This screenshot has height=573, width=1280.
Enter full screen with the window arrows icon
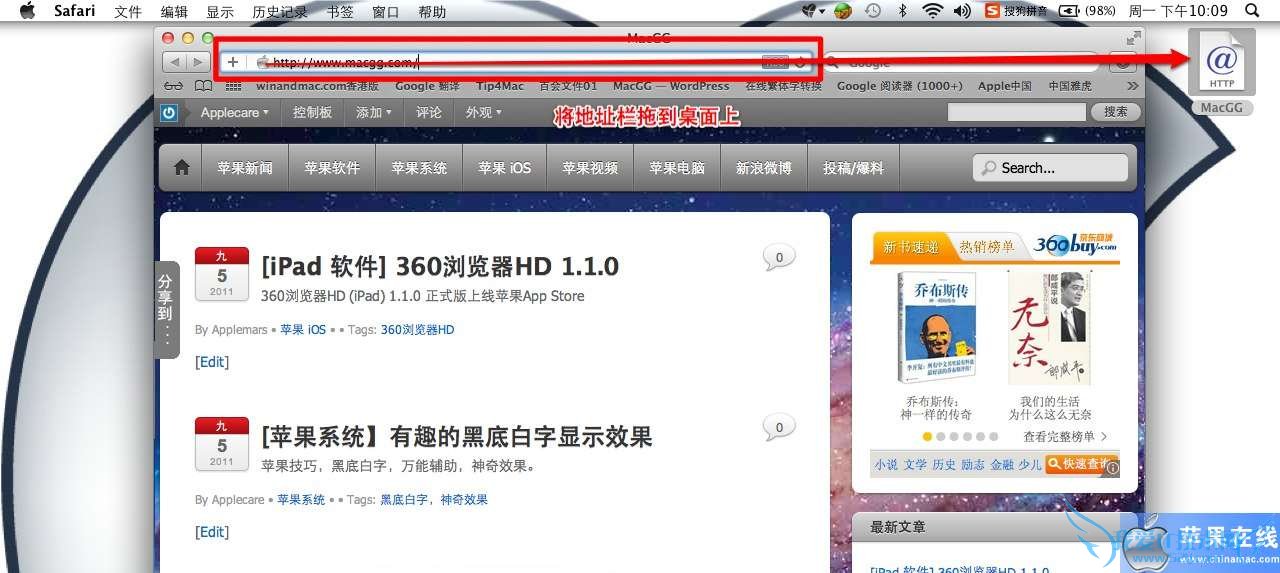click(x=1133, y=38)
